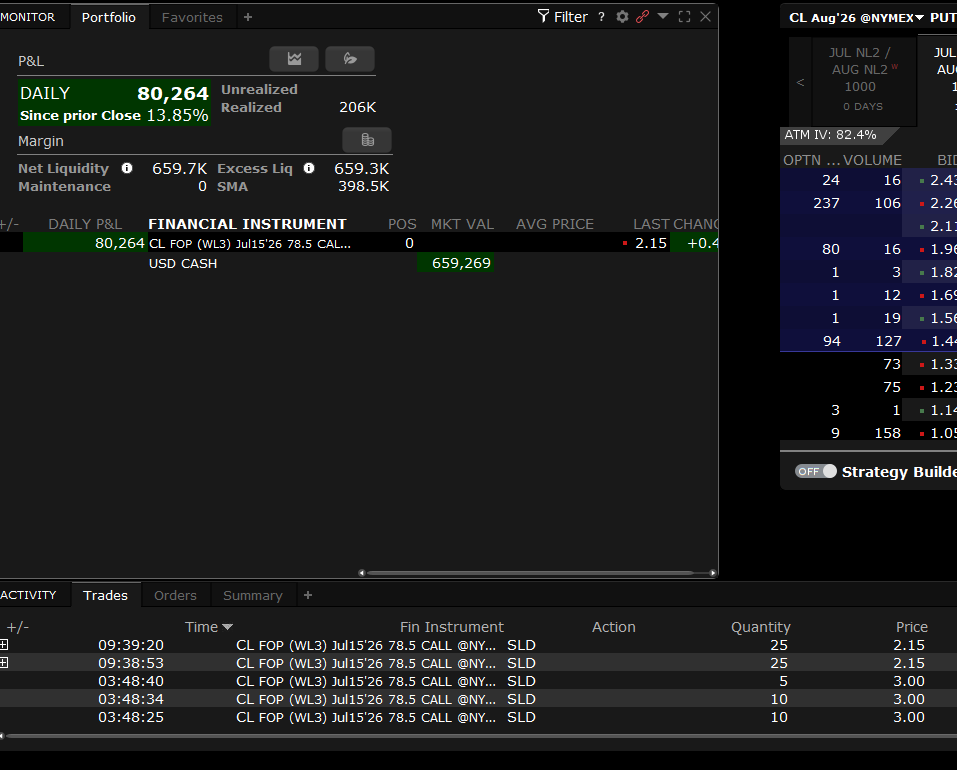Click the P&L share arrow icon button
The width and height of the screenshot is (957, 770).
[350, 59]
